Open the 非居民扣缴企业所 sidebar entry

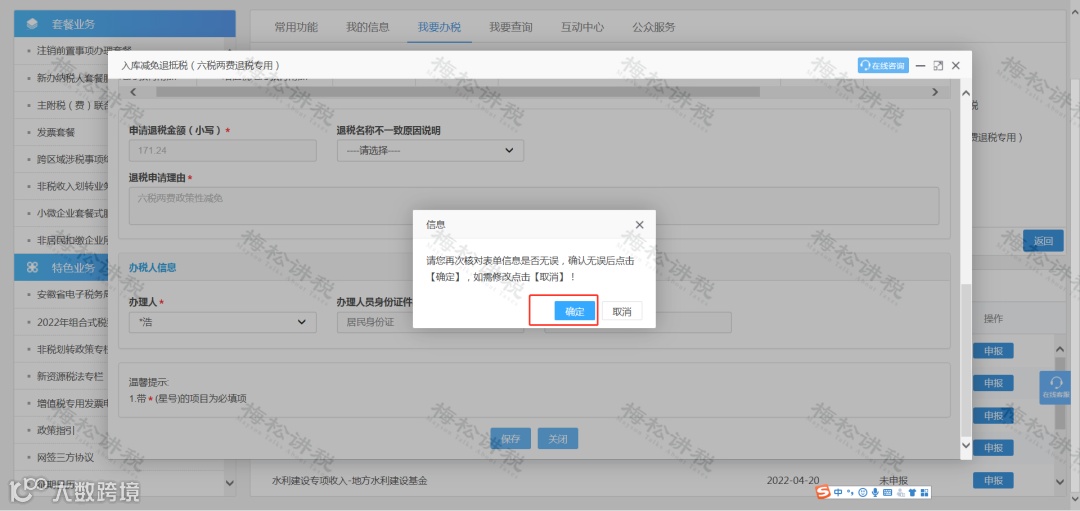tap(72, 240)
